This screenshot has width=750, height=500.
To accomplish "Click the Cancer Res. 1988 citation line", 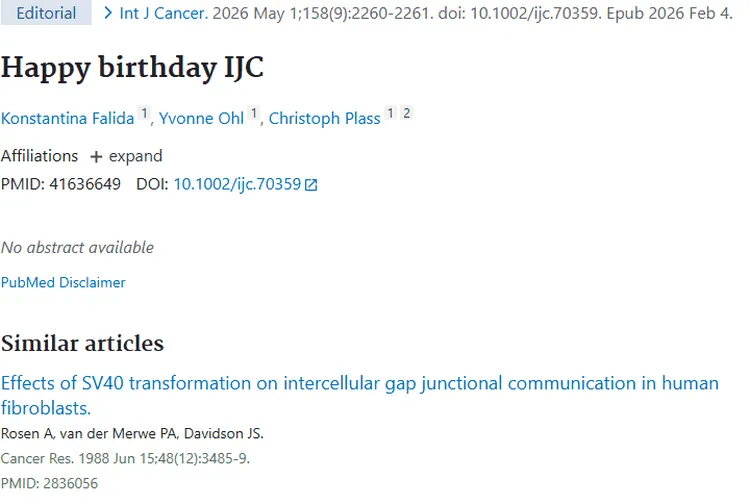I will [x=125, y=458].
